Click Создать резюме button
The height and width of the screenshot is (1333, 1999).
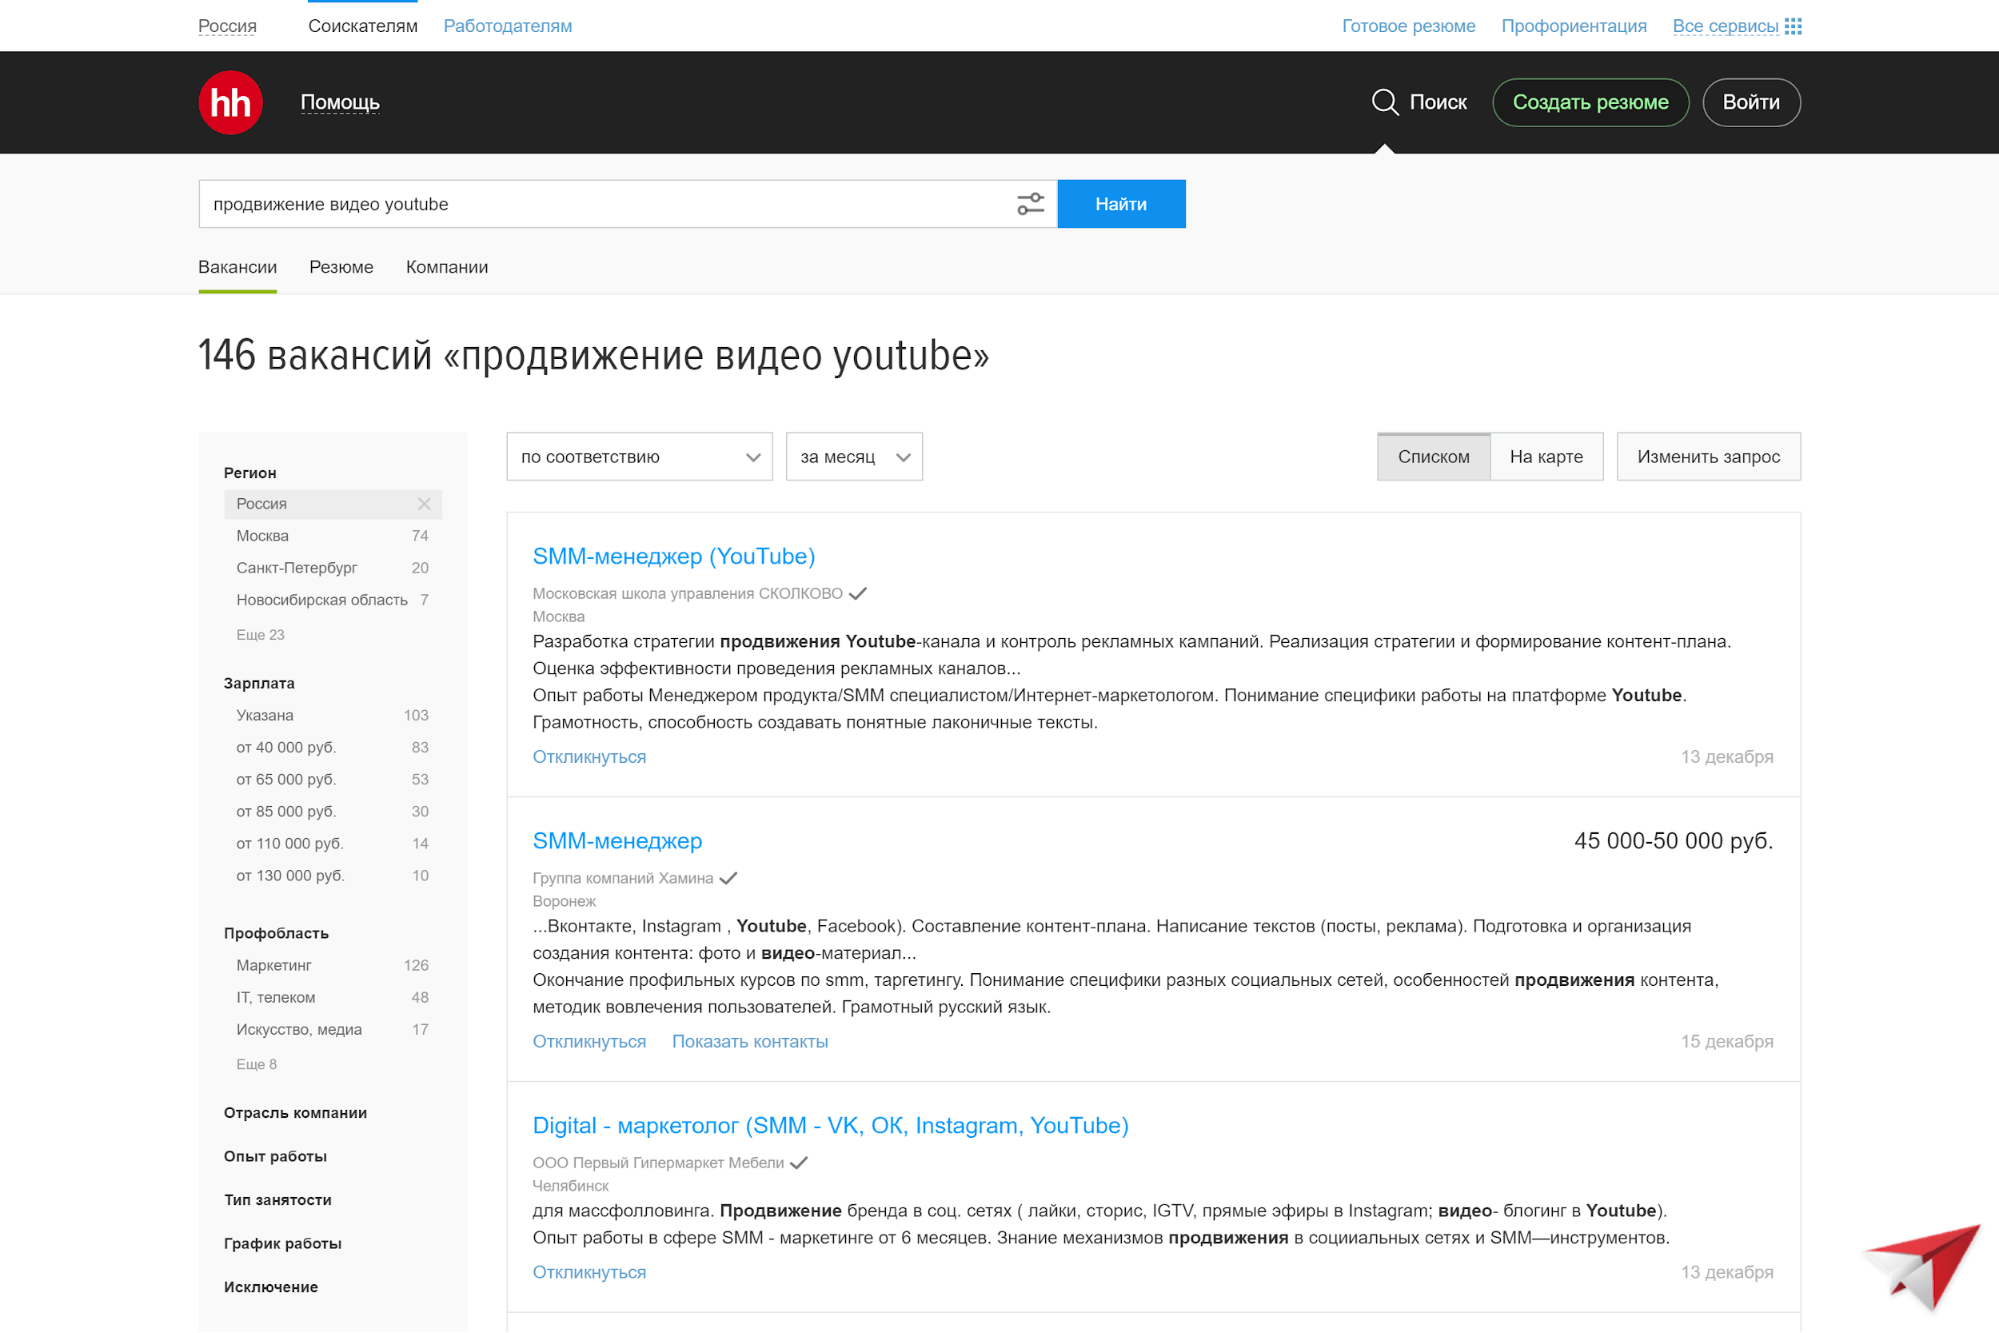pos(1590,102)
